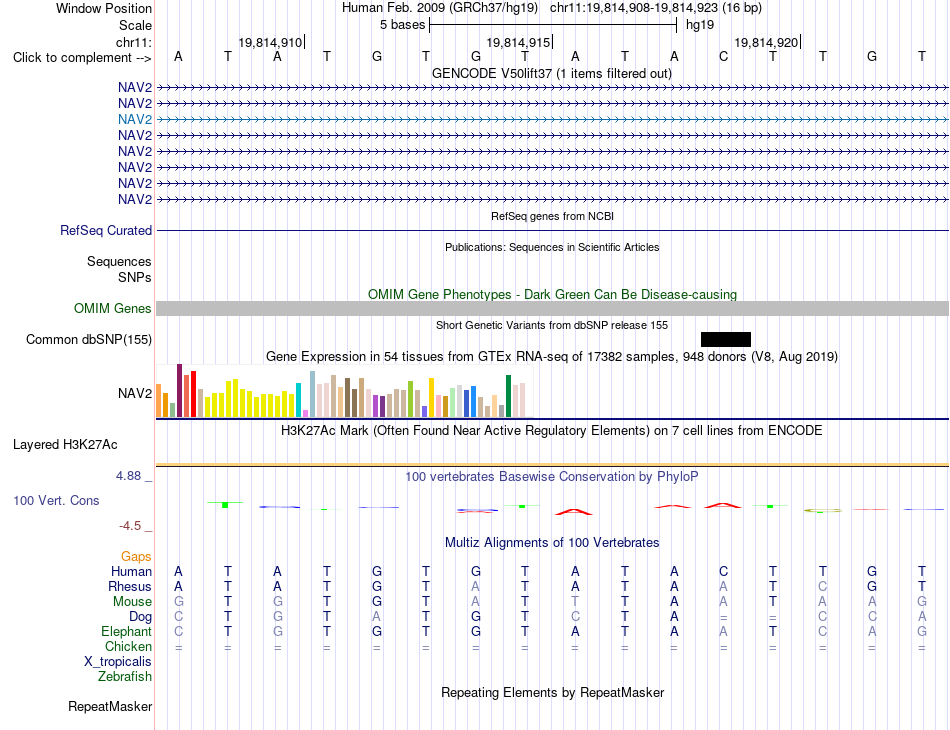Select the Rhesus species label
Image resolution: width=950 pixels, height=730 pixels.
point(130,586)
